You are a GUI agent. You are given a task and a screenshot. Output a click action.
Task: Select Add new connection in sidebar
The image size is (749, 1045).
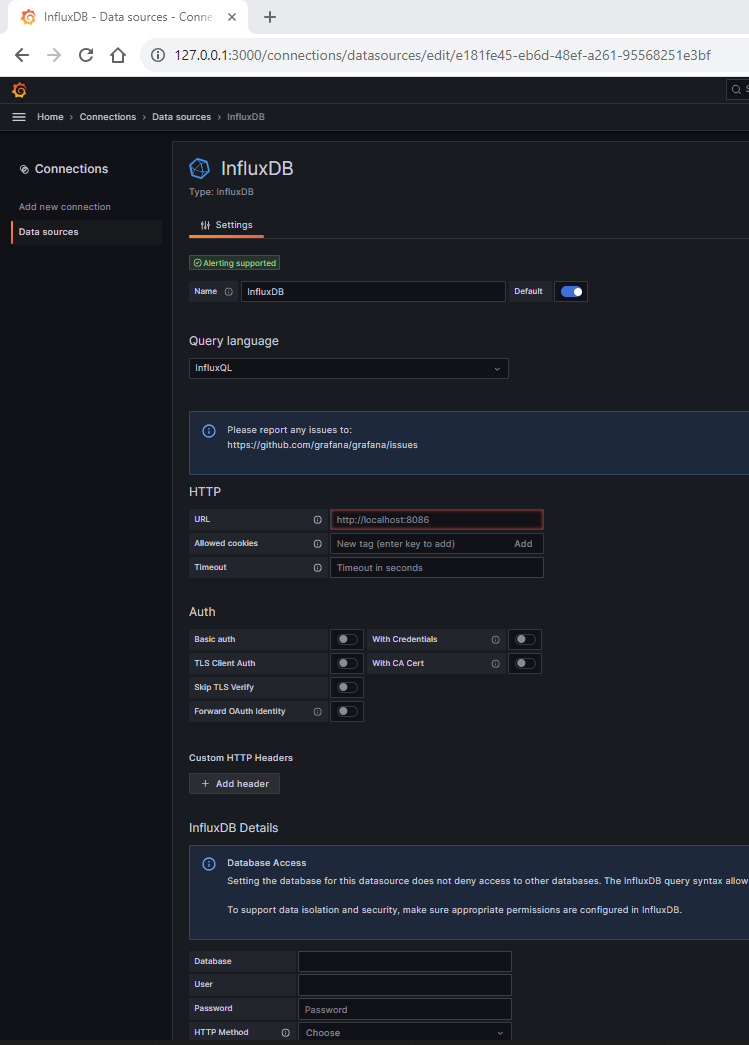[65, 207]
